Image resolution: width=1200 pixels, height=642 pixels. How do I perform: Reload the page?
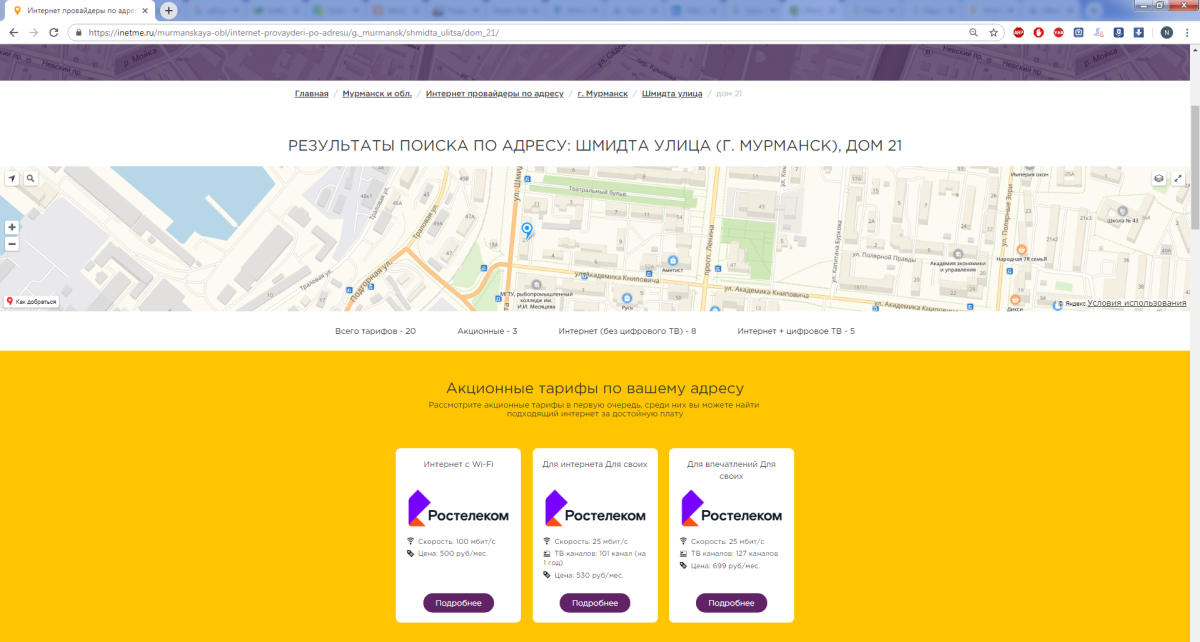(x=55, y=32)
